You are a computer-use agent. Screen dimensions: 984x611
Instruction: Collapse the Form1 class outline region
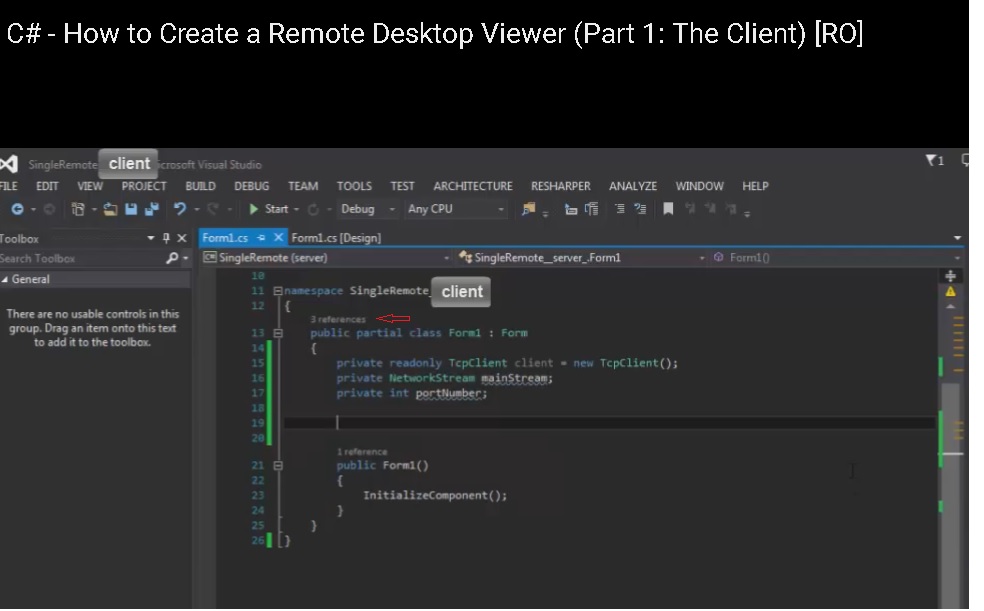click(278, 333)
